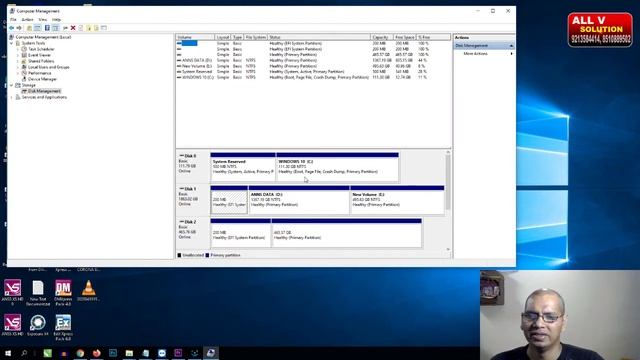Open Firefox from the taskbar
Screen dimensions: 640x360
click(97, 353)
